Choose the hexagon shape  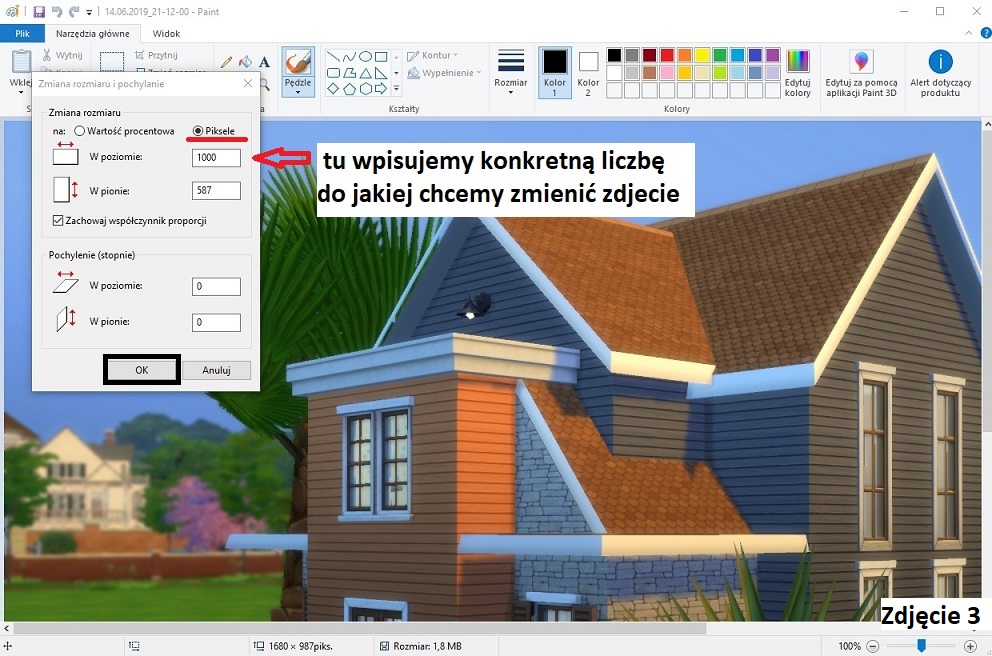pyautogui.click(x=365, y=89)
